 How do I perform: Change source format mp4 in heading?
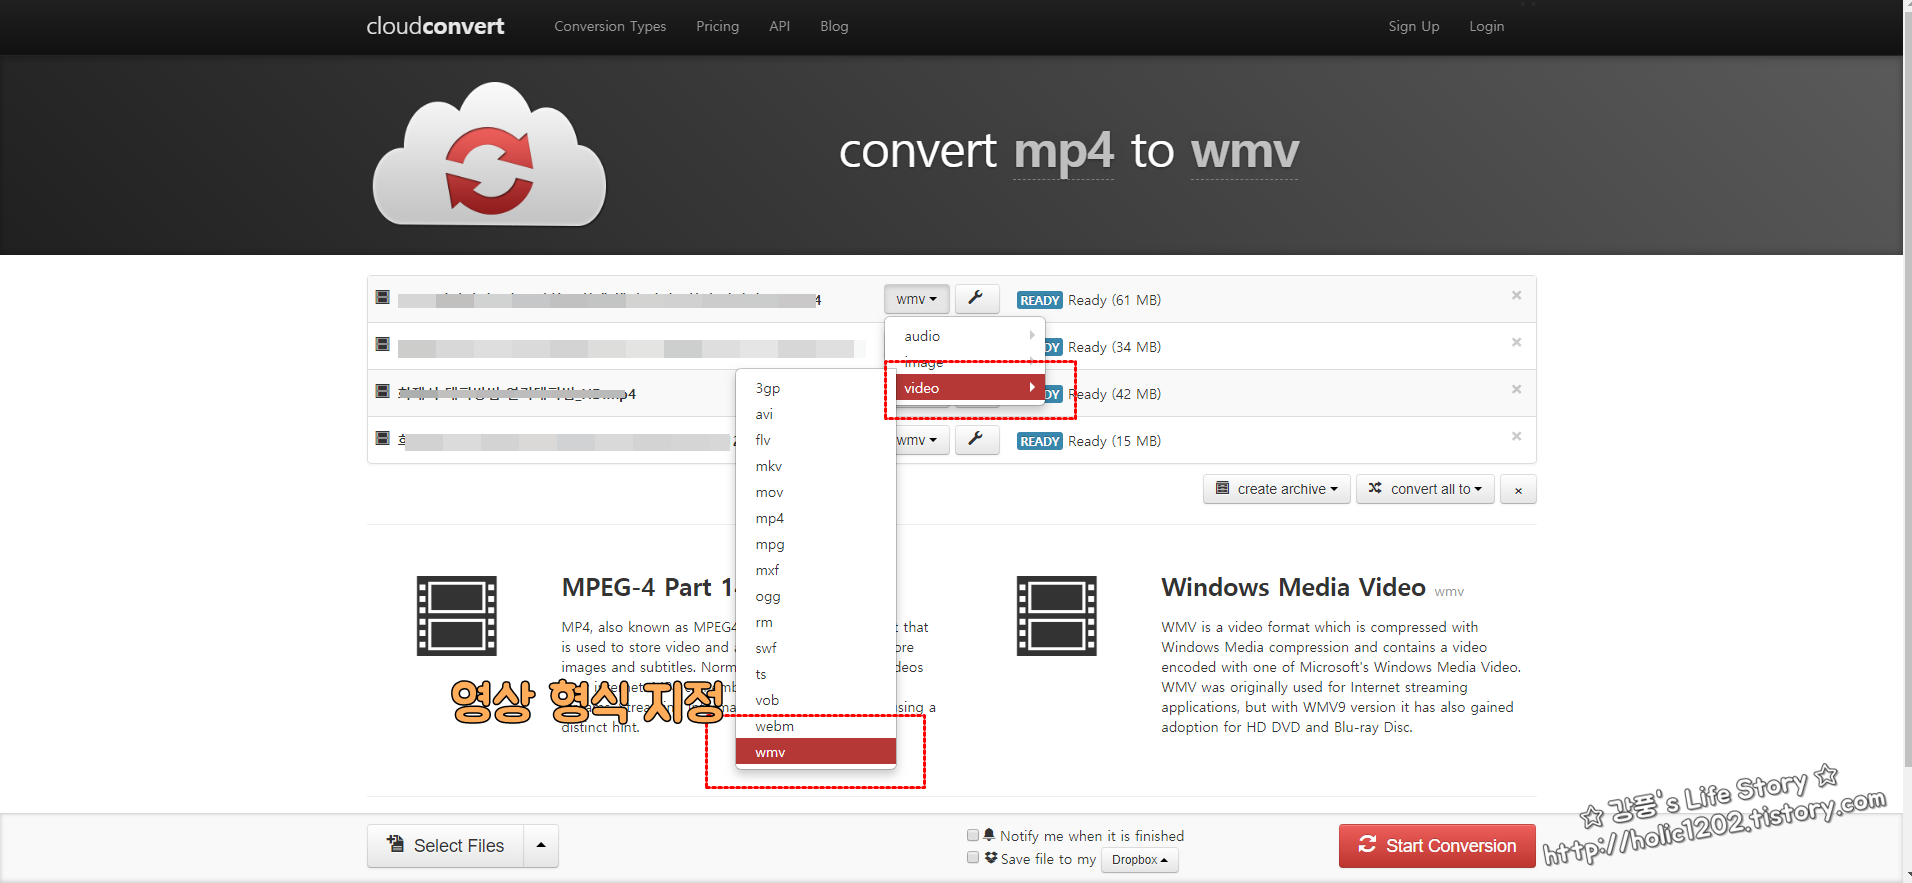[x=1063, y=152]
